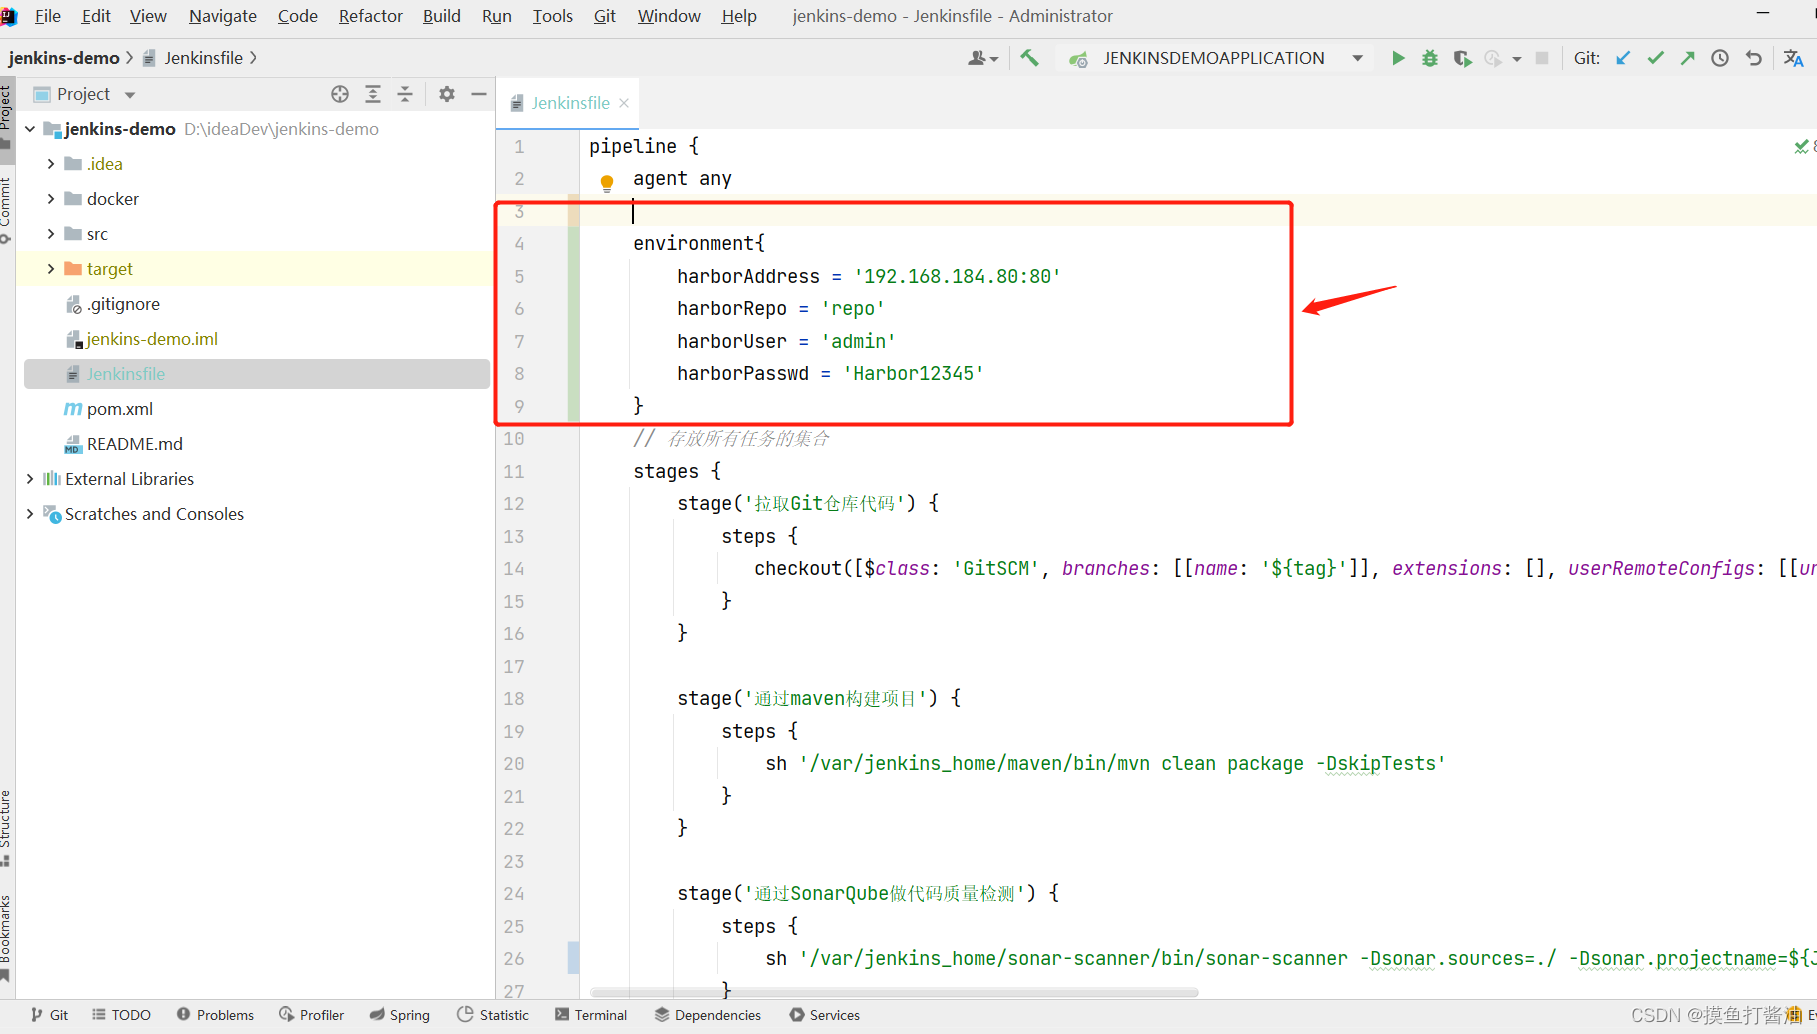
Task: Open Statistic tool window
Action: 492,1015
